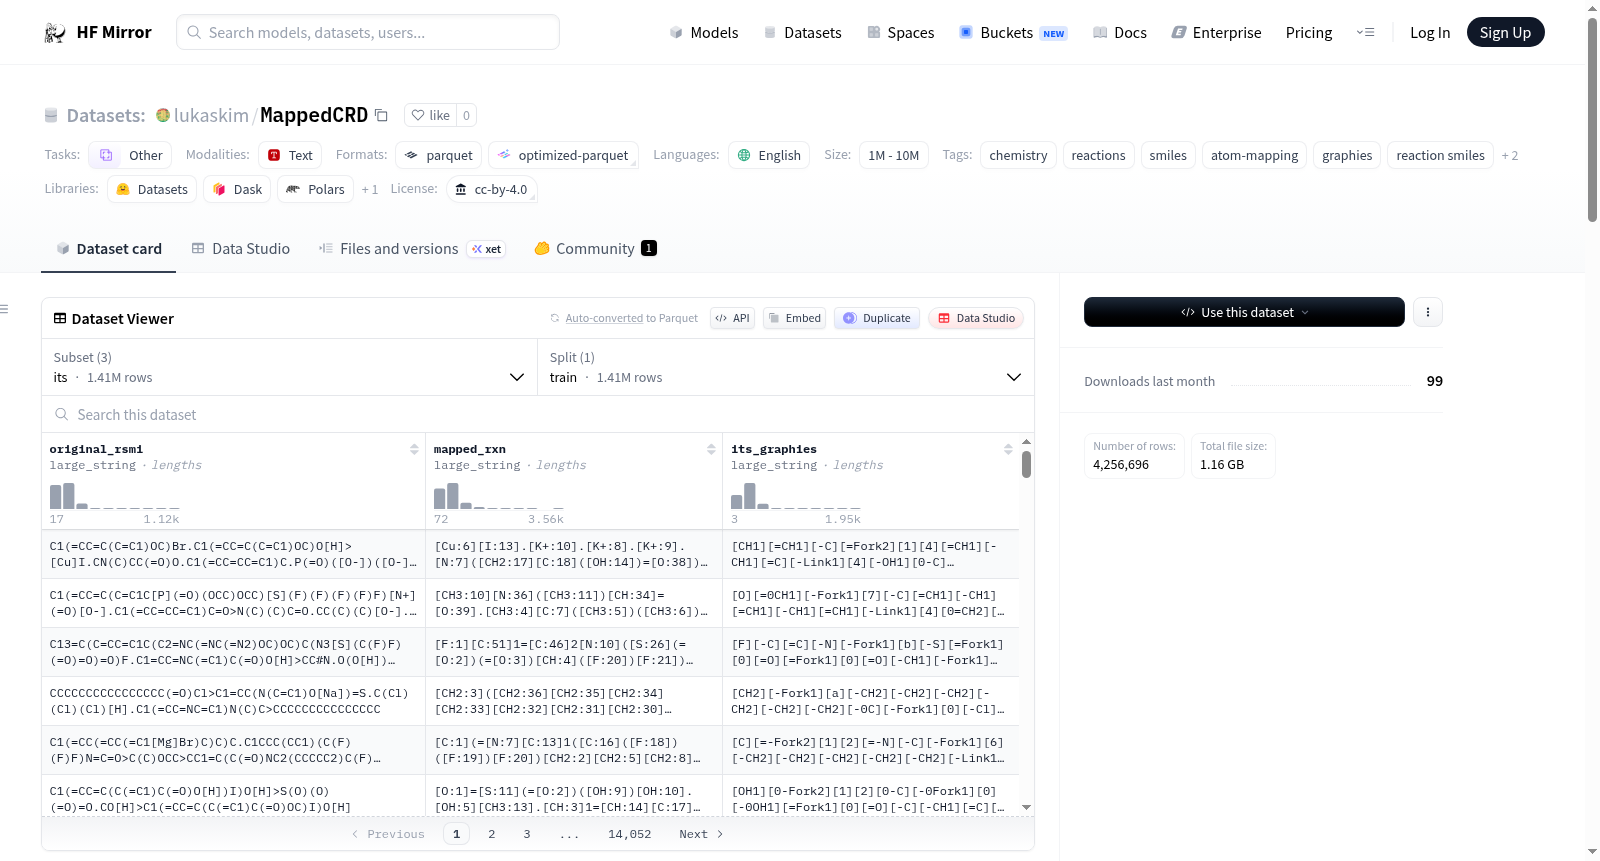Screen dimensions: 1600x861
Task: Click the optimized-parquet format tag
Action: pyautogui.click(x=563, y=155)
